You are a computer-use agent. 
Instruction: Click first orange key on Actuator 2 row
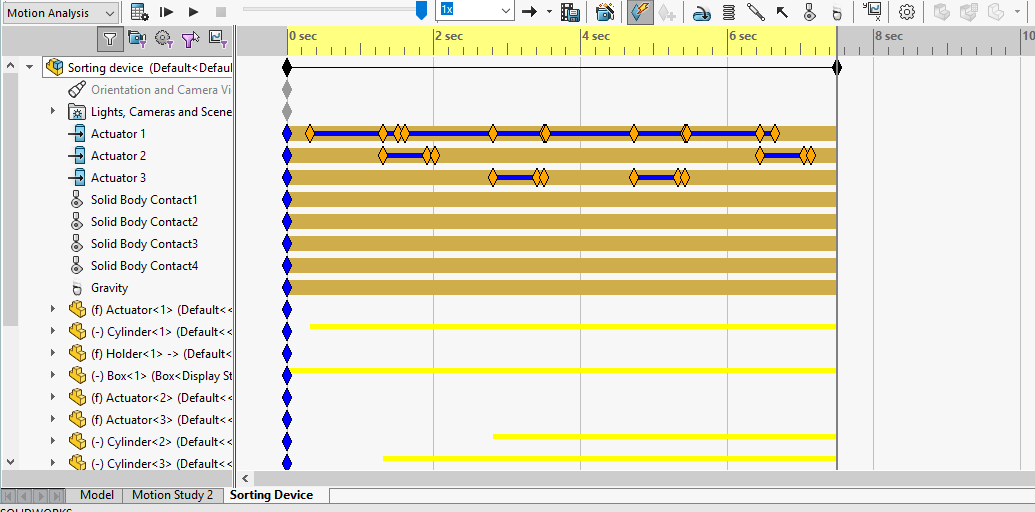(383, 156)
